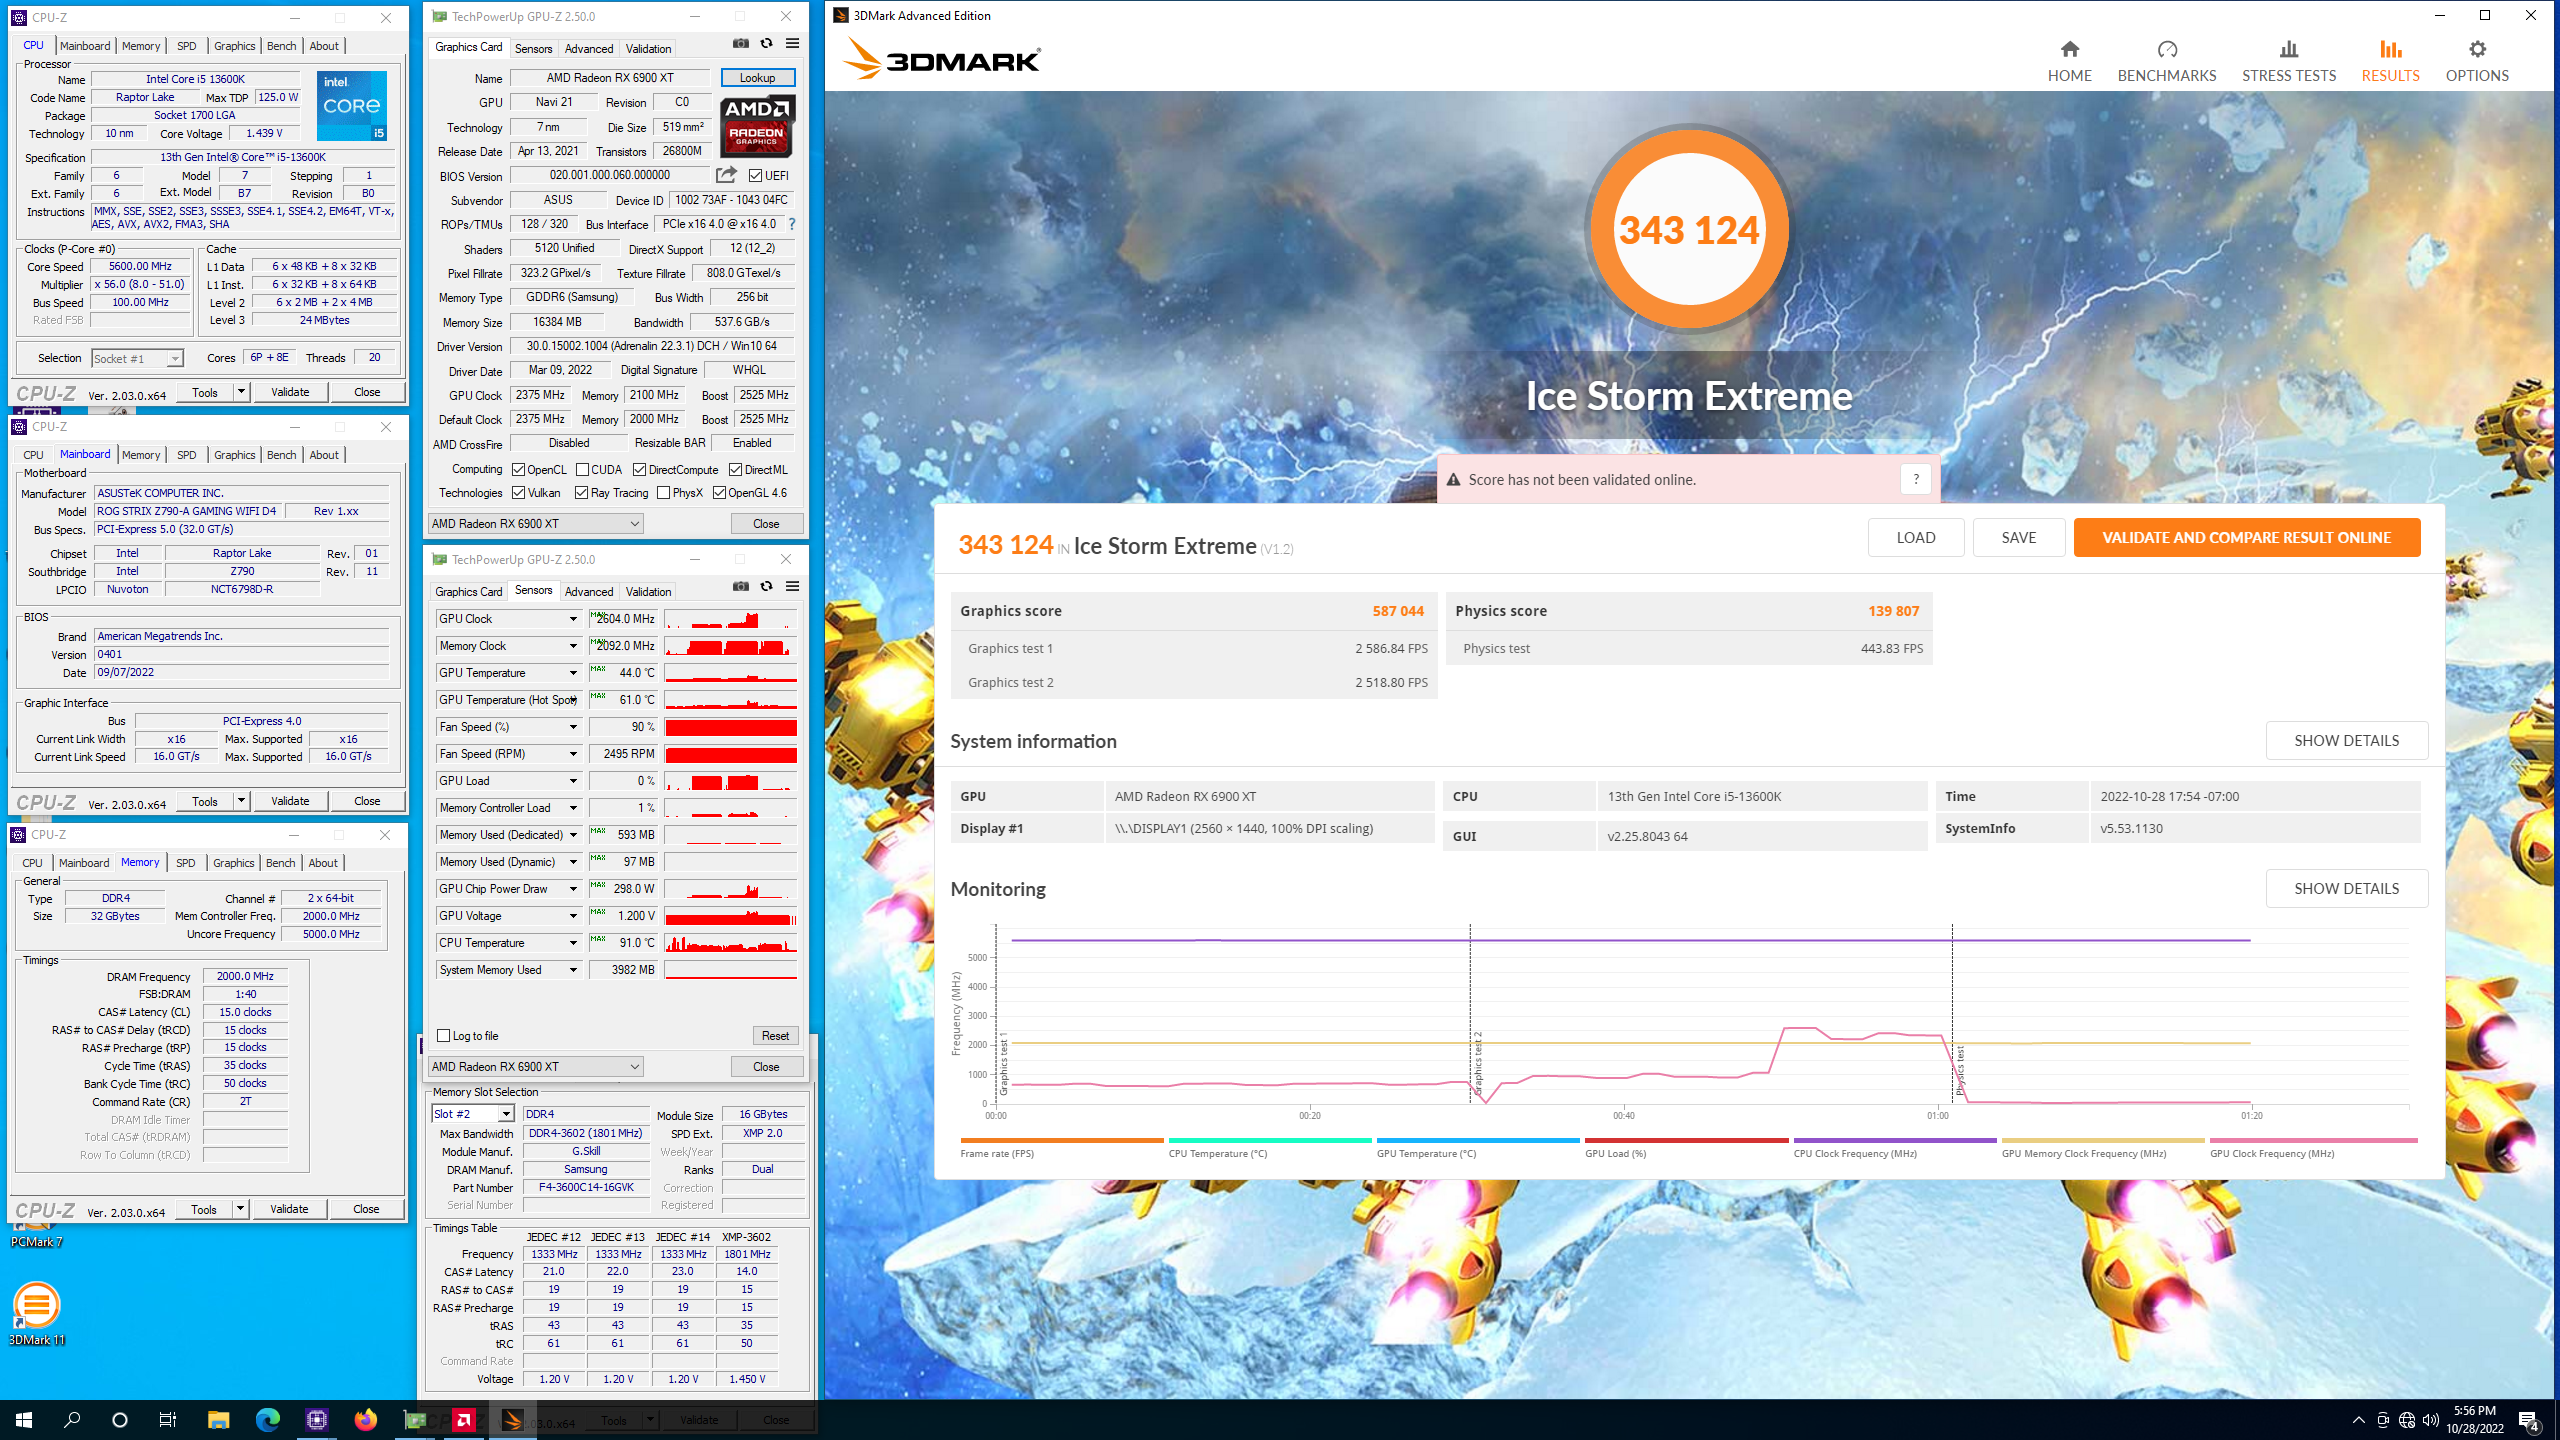Open the Slot #2 memory slot dropdown

(x=473, y=1114)
